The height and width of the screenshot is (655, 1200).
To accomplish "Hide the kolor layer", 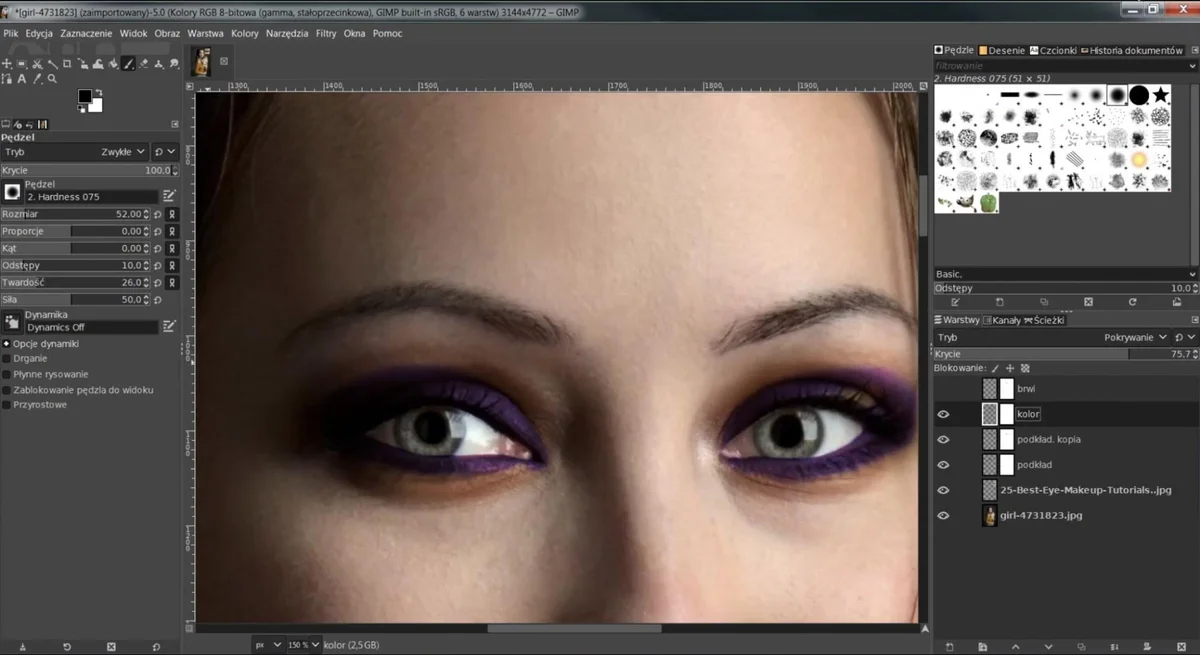I will [x=943, y=414].
